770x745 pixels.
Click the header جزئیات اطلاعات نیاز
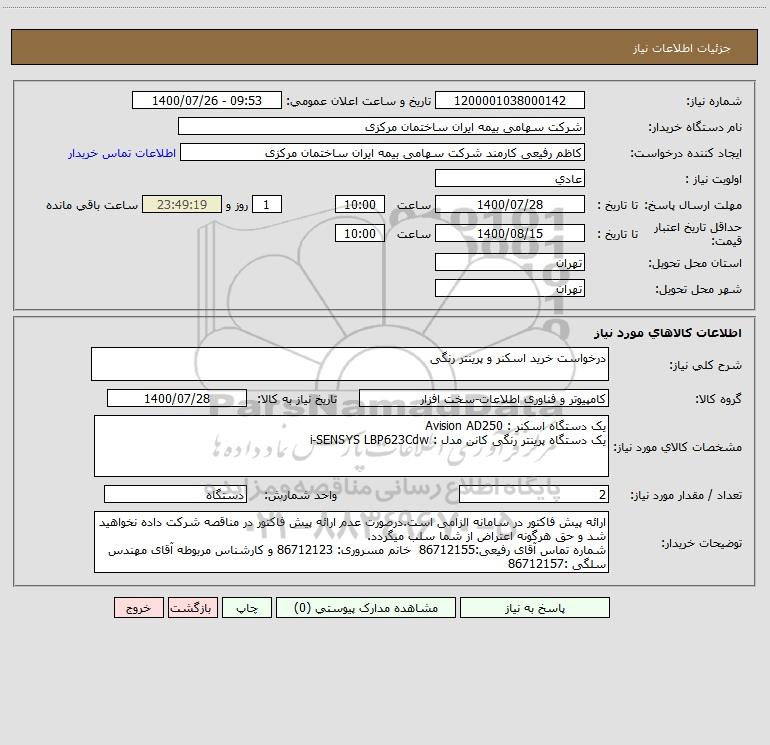pos(682,48)
